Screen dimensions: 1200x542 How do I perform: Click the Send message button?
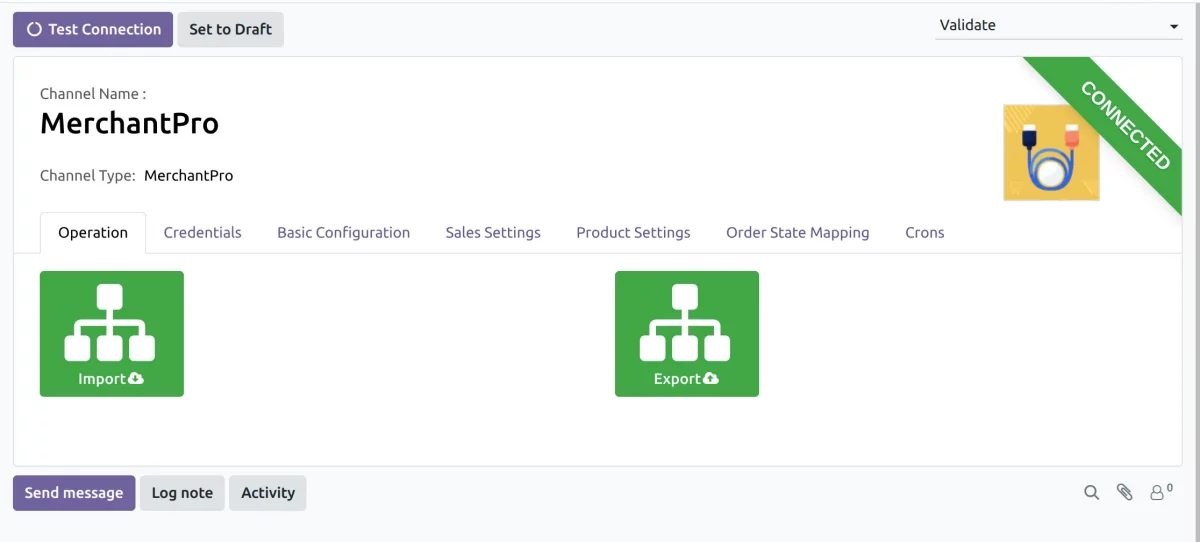[74, 493]
